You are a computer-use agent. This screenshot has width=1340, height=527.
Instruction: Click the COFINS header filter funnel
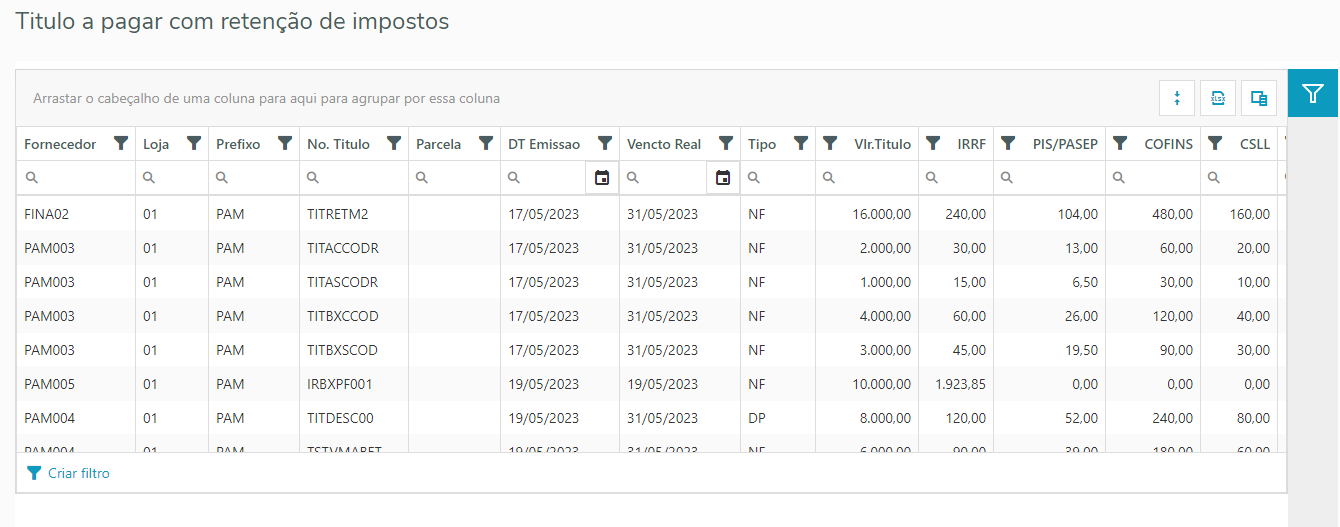pos(1120,144)
